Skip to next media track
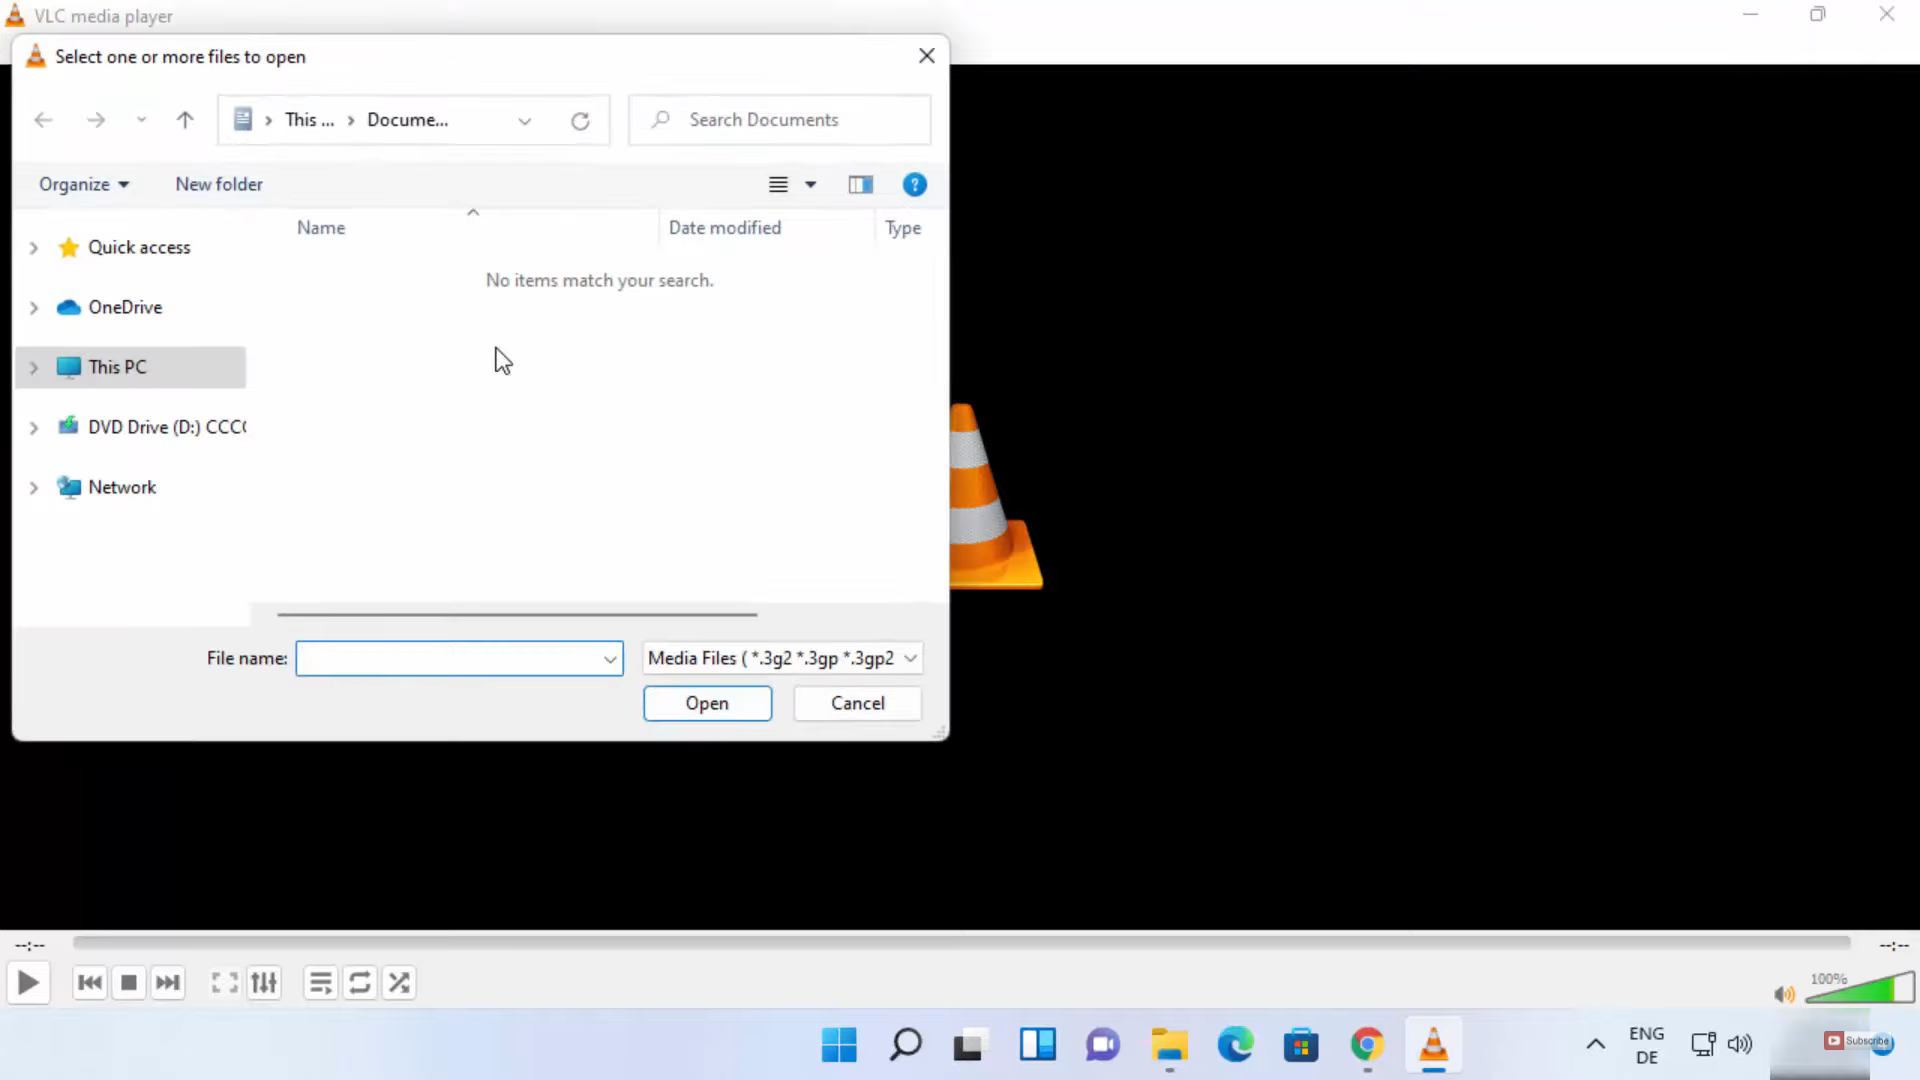Viewport: 1920px width, 1080px height. (168, 983)
